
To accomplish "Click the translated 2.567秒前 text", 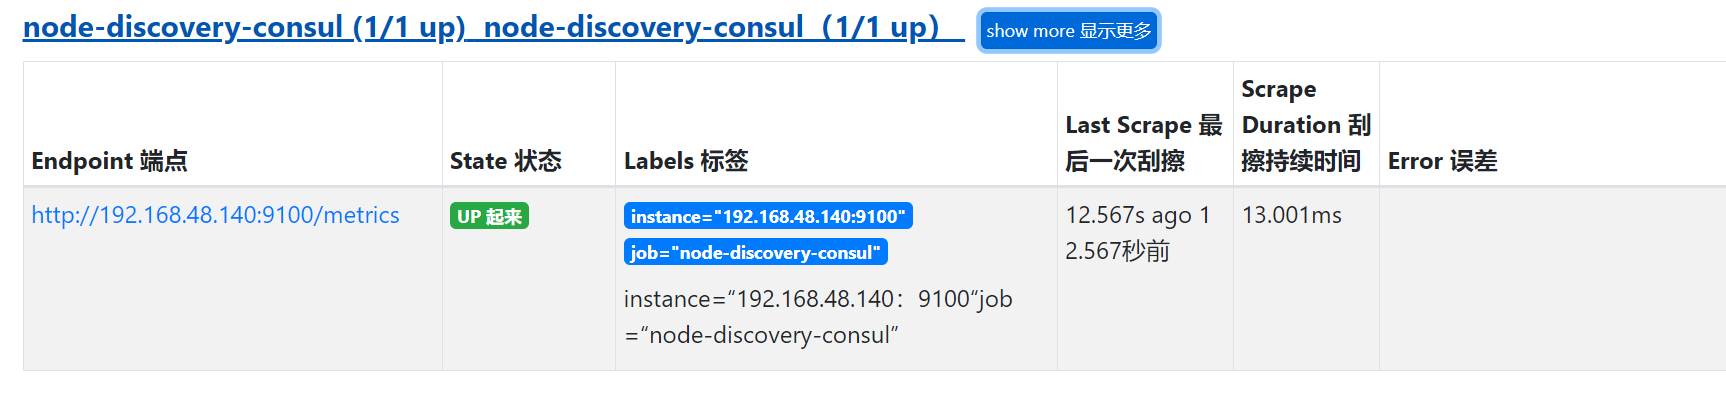I will pos(1117,251).
